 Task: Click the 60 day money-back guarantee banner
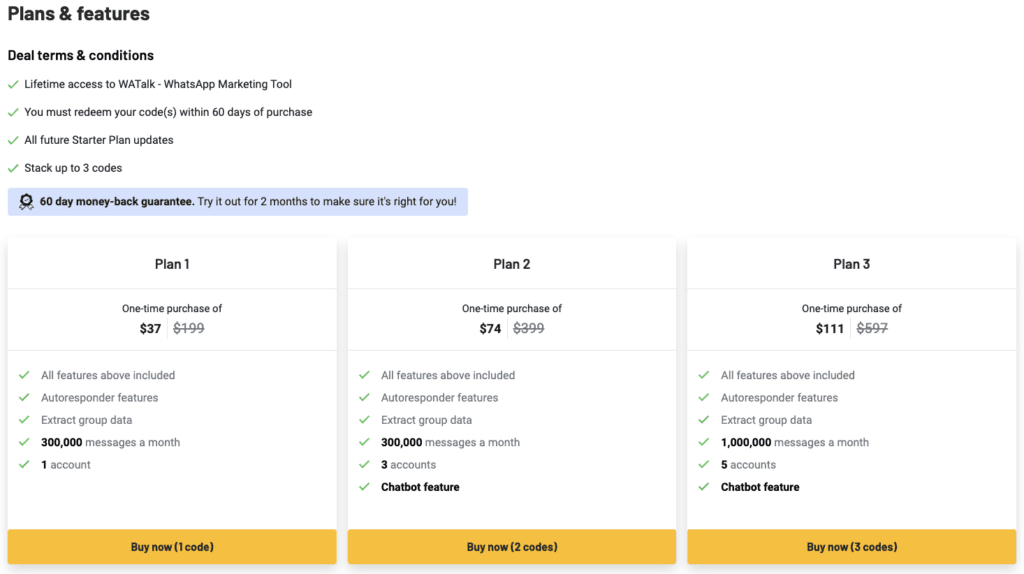238,202
